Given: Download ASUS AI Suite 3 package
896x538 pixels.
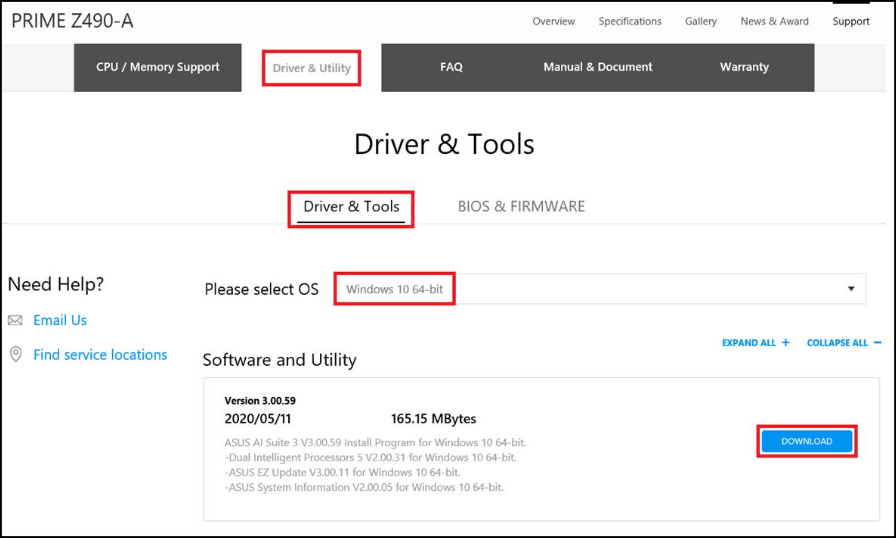Looking at the screenshot, I should [x=806, y=441].
